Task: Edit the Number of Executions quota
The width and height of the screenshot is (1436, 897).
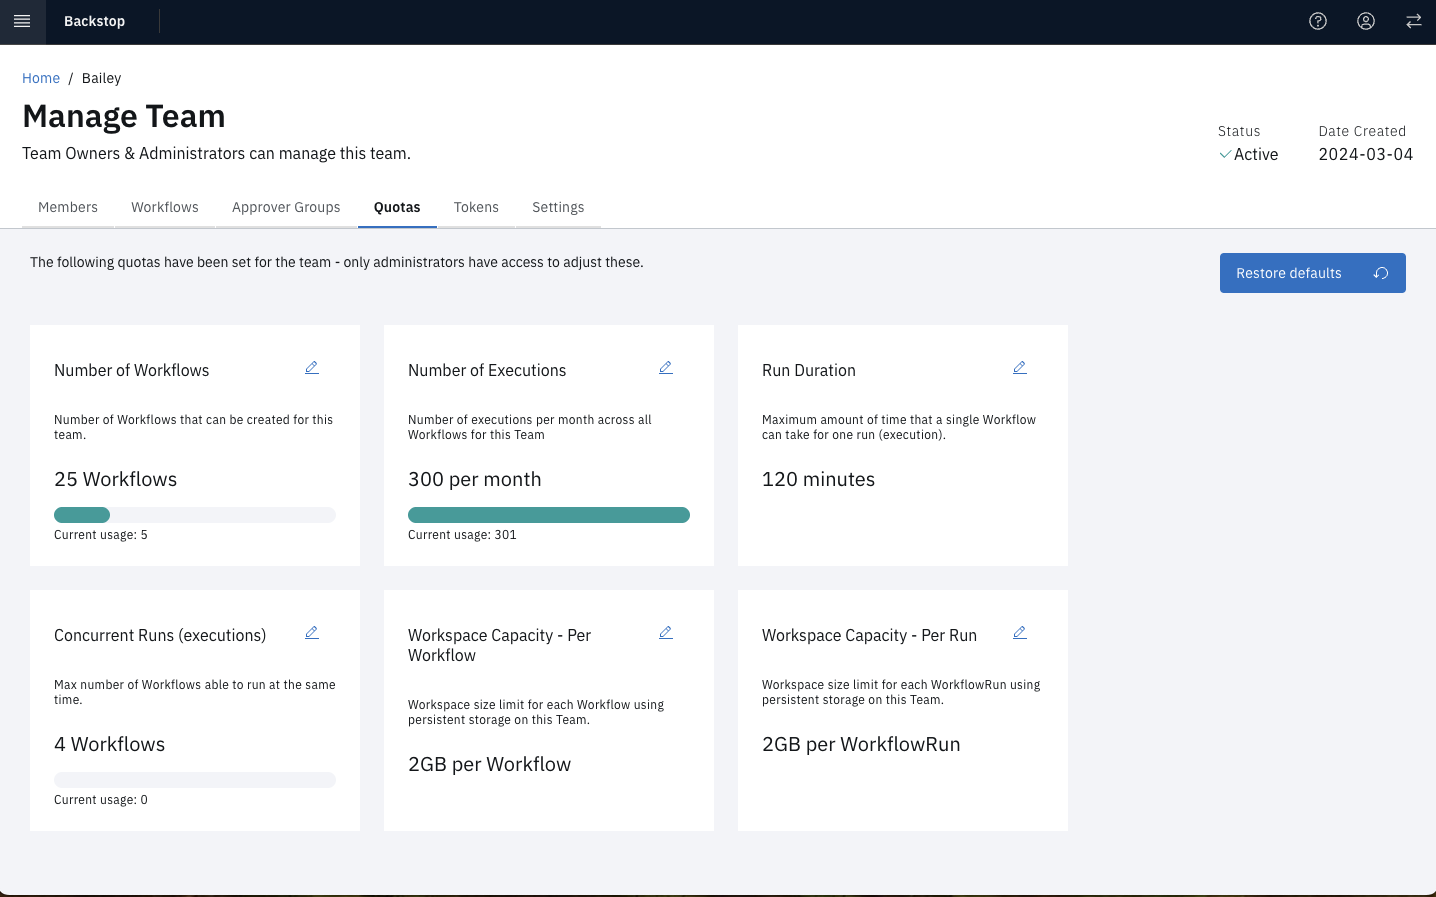Action: tap(666, 368)
